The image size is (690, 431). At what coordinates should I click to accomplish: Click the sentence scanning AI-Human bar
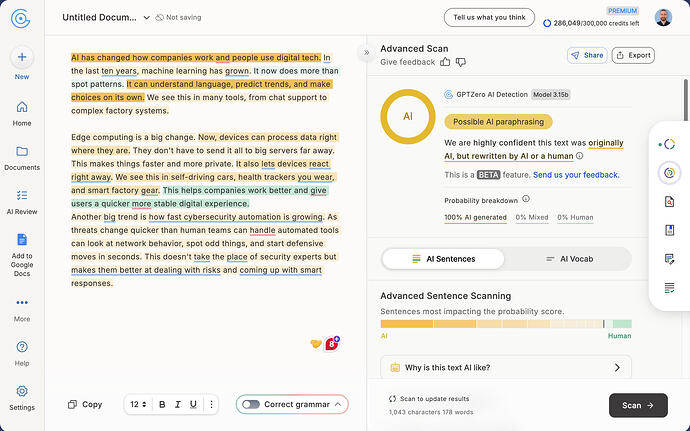(x=506, y=324)
